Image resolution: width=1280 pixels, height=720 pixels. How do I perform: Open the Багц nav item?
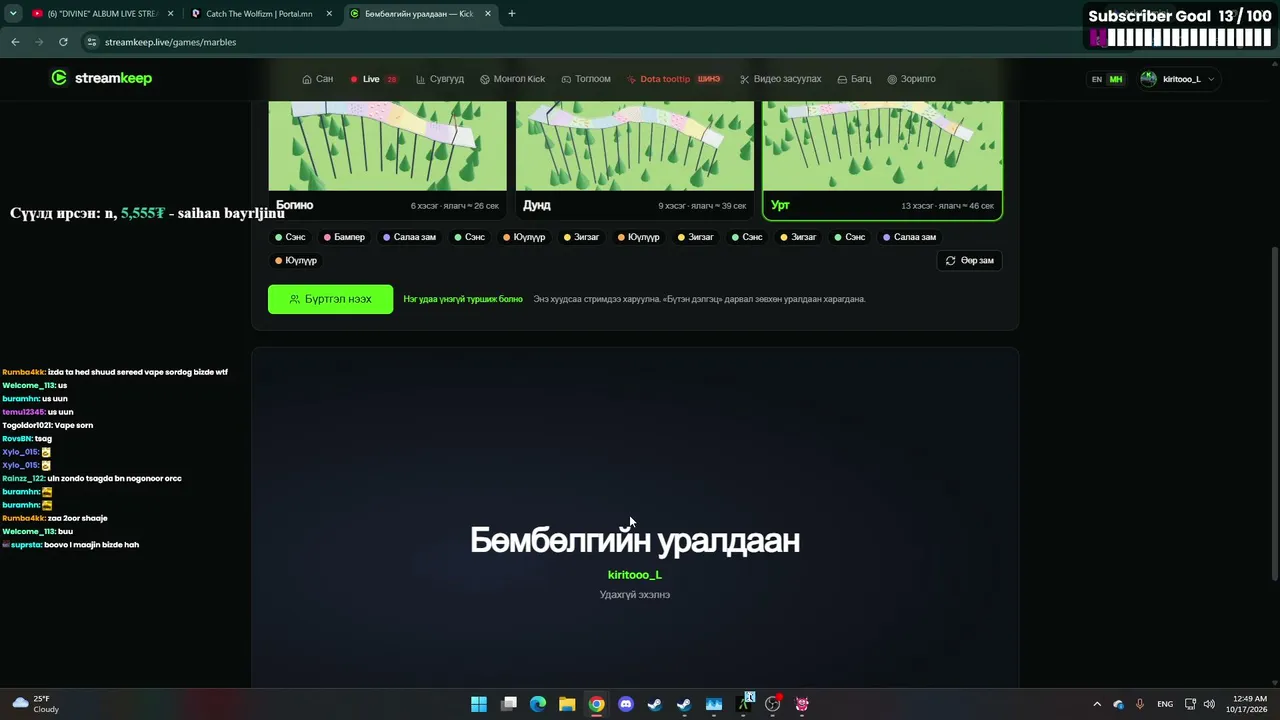pyautogui.click(x=854, y=79)
